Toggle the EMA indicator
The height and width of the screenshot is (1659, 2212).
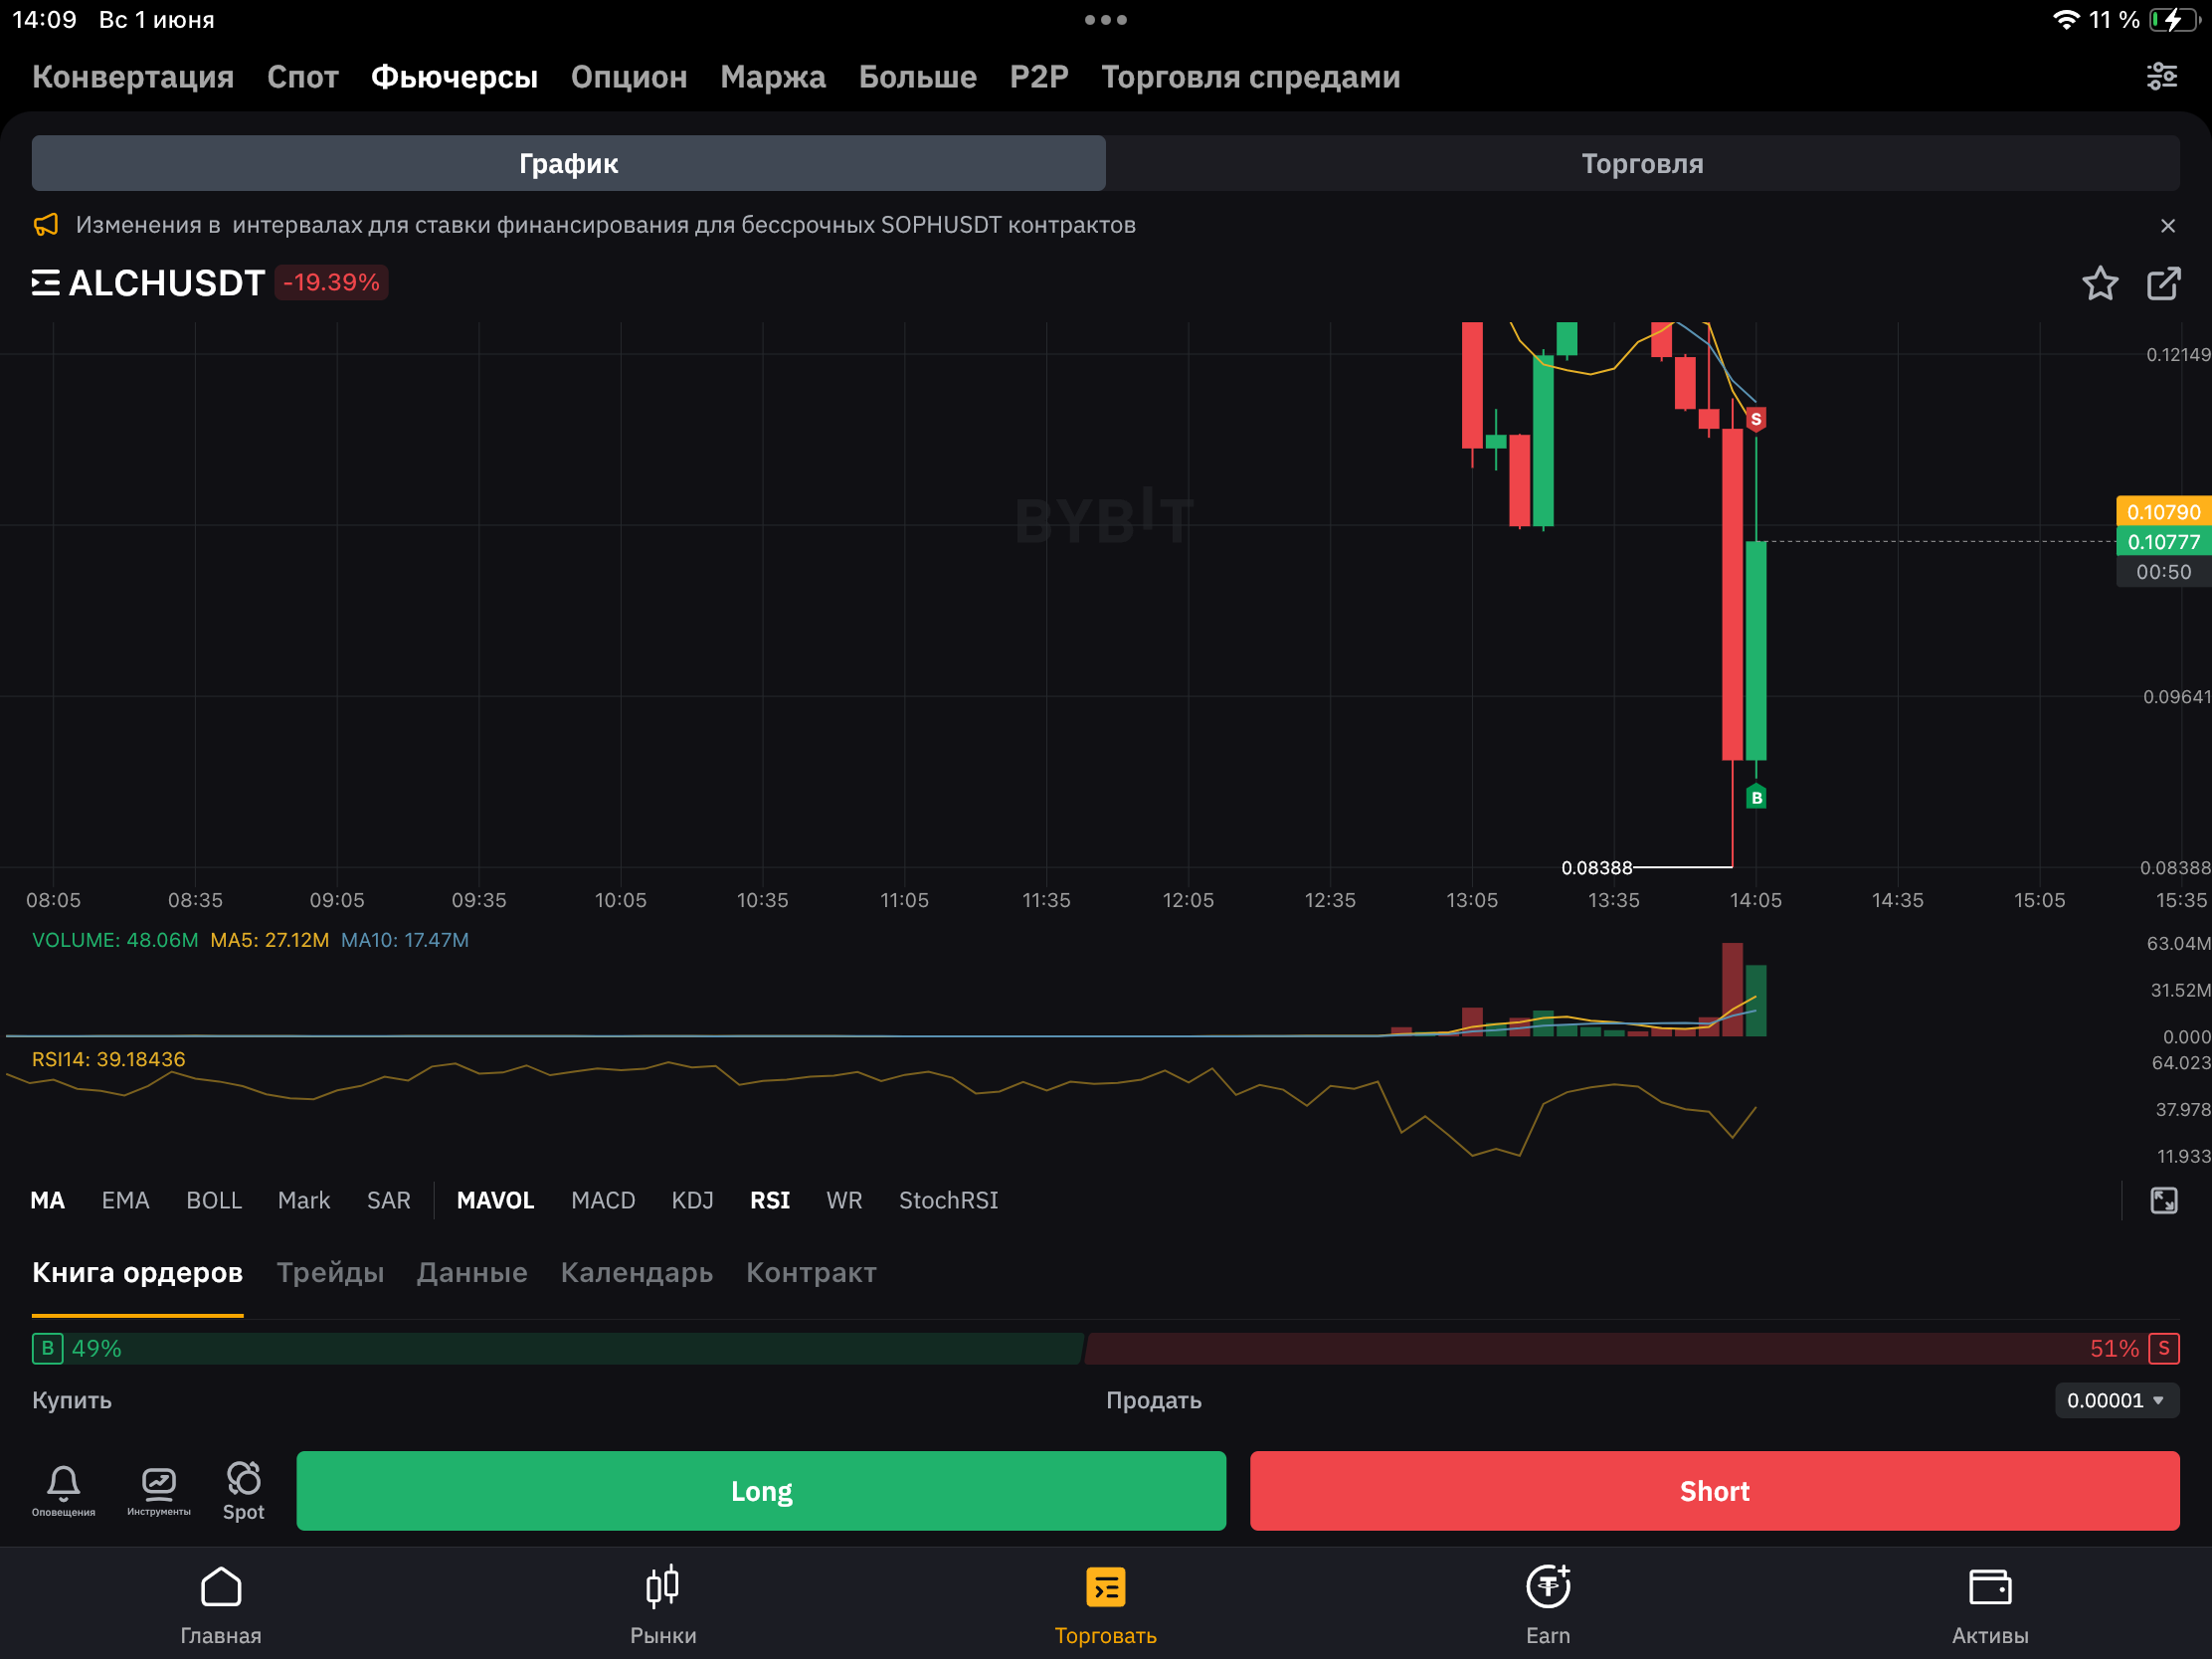point(125,1200)
